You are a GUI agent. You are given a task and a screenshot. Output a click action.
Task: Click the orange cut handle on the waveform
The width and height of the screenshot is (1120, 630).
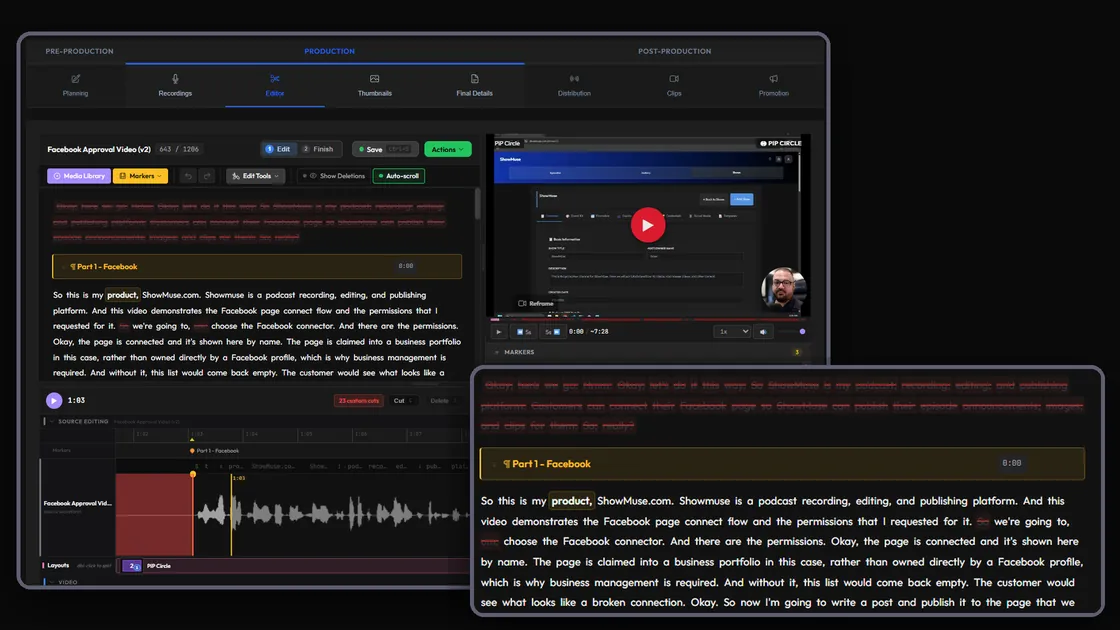click(x=193, y=474)
